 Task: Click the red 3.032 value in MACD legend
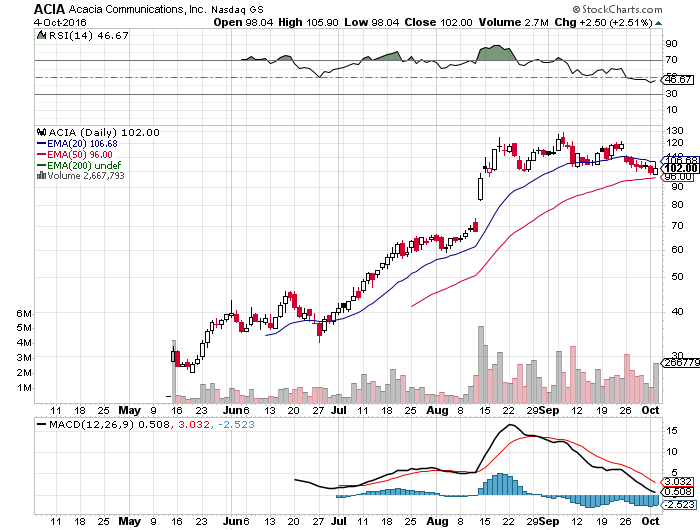(194, 425)
